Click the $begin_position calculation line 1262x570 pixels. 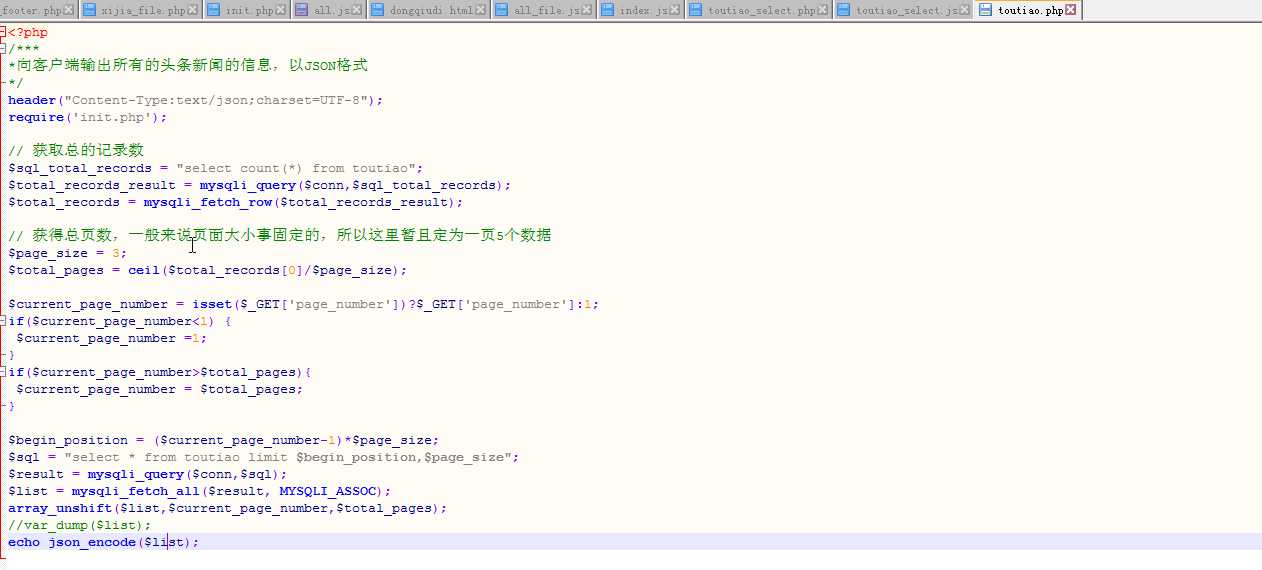(x=223, y=440)
